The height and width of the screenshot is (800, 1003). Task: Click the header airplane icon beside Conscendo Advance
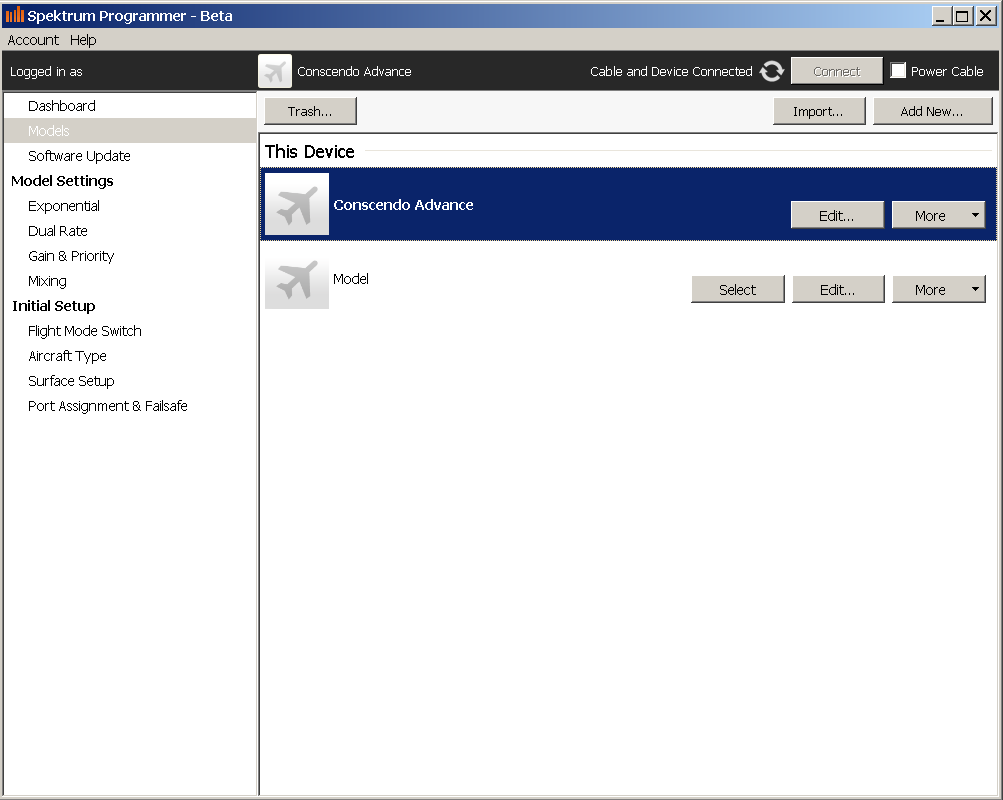tap(275, 72)
